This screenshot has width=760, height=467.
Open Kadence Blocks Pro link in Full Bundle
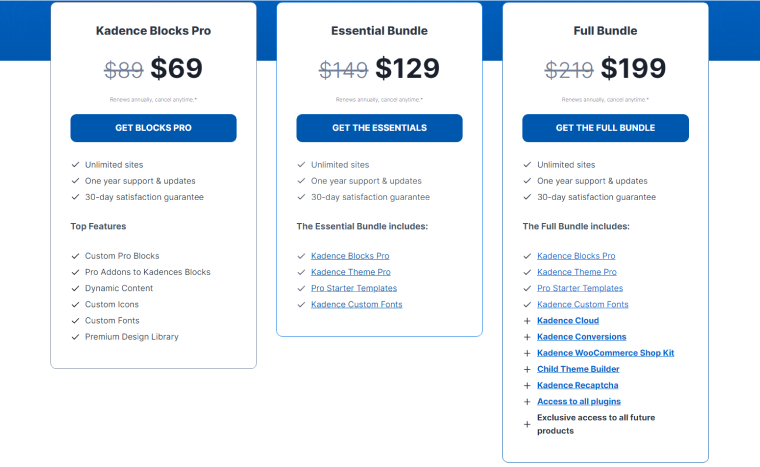(576, 256)
